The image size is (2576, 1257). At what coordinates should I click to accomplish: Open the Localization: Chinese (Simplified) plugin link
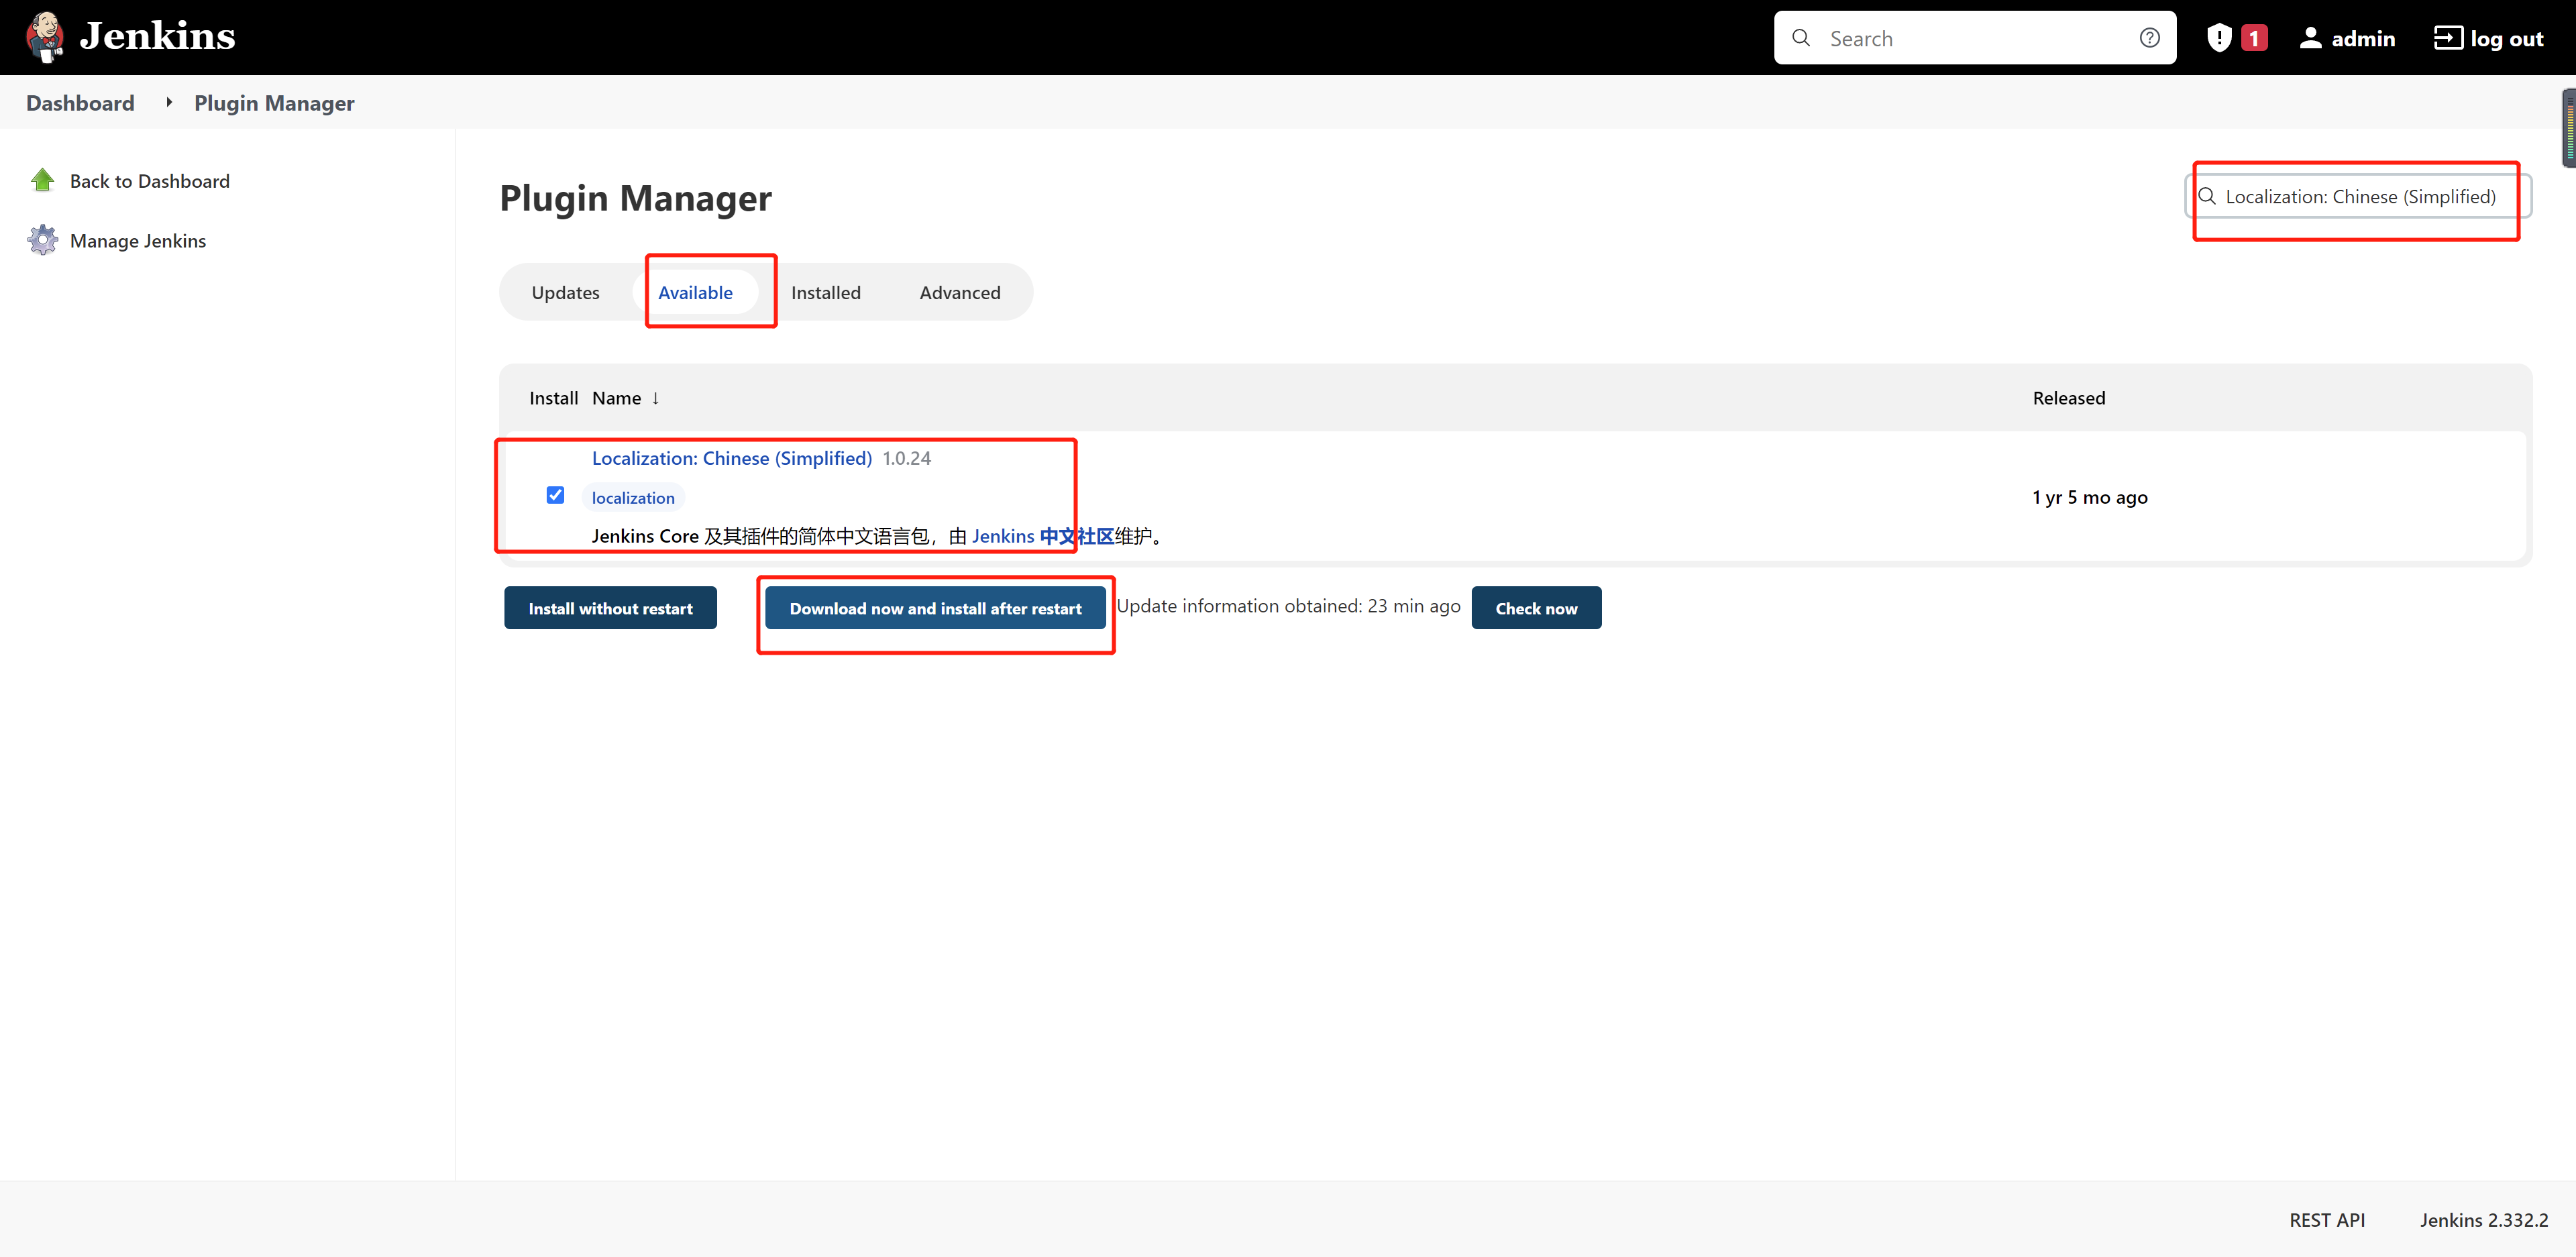pos(731,458)
